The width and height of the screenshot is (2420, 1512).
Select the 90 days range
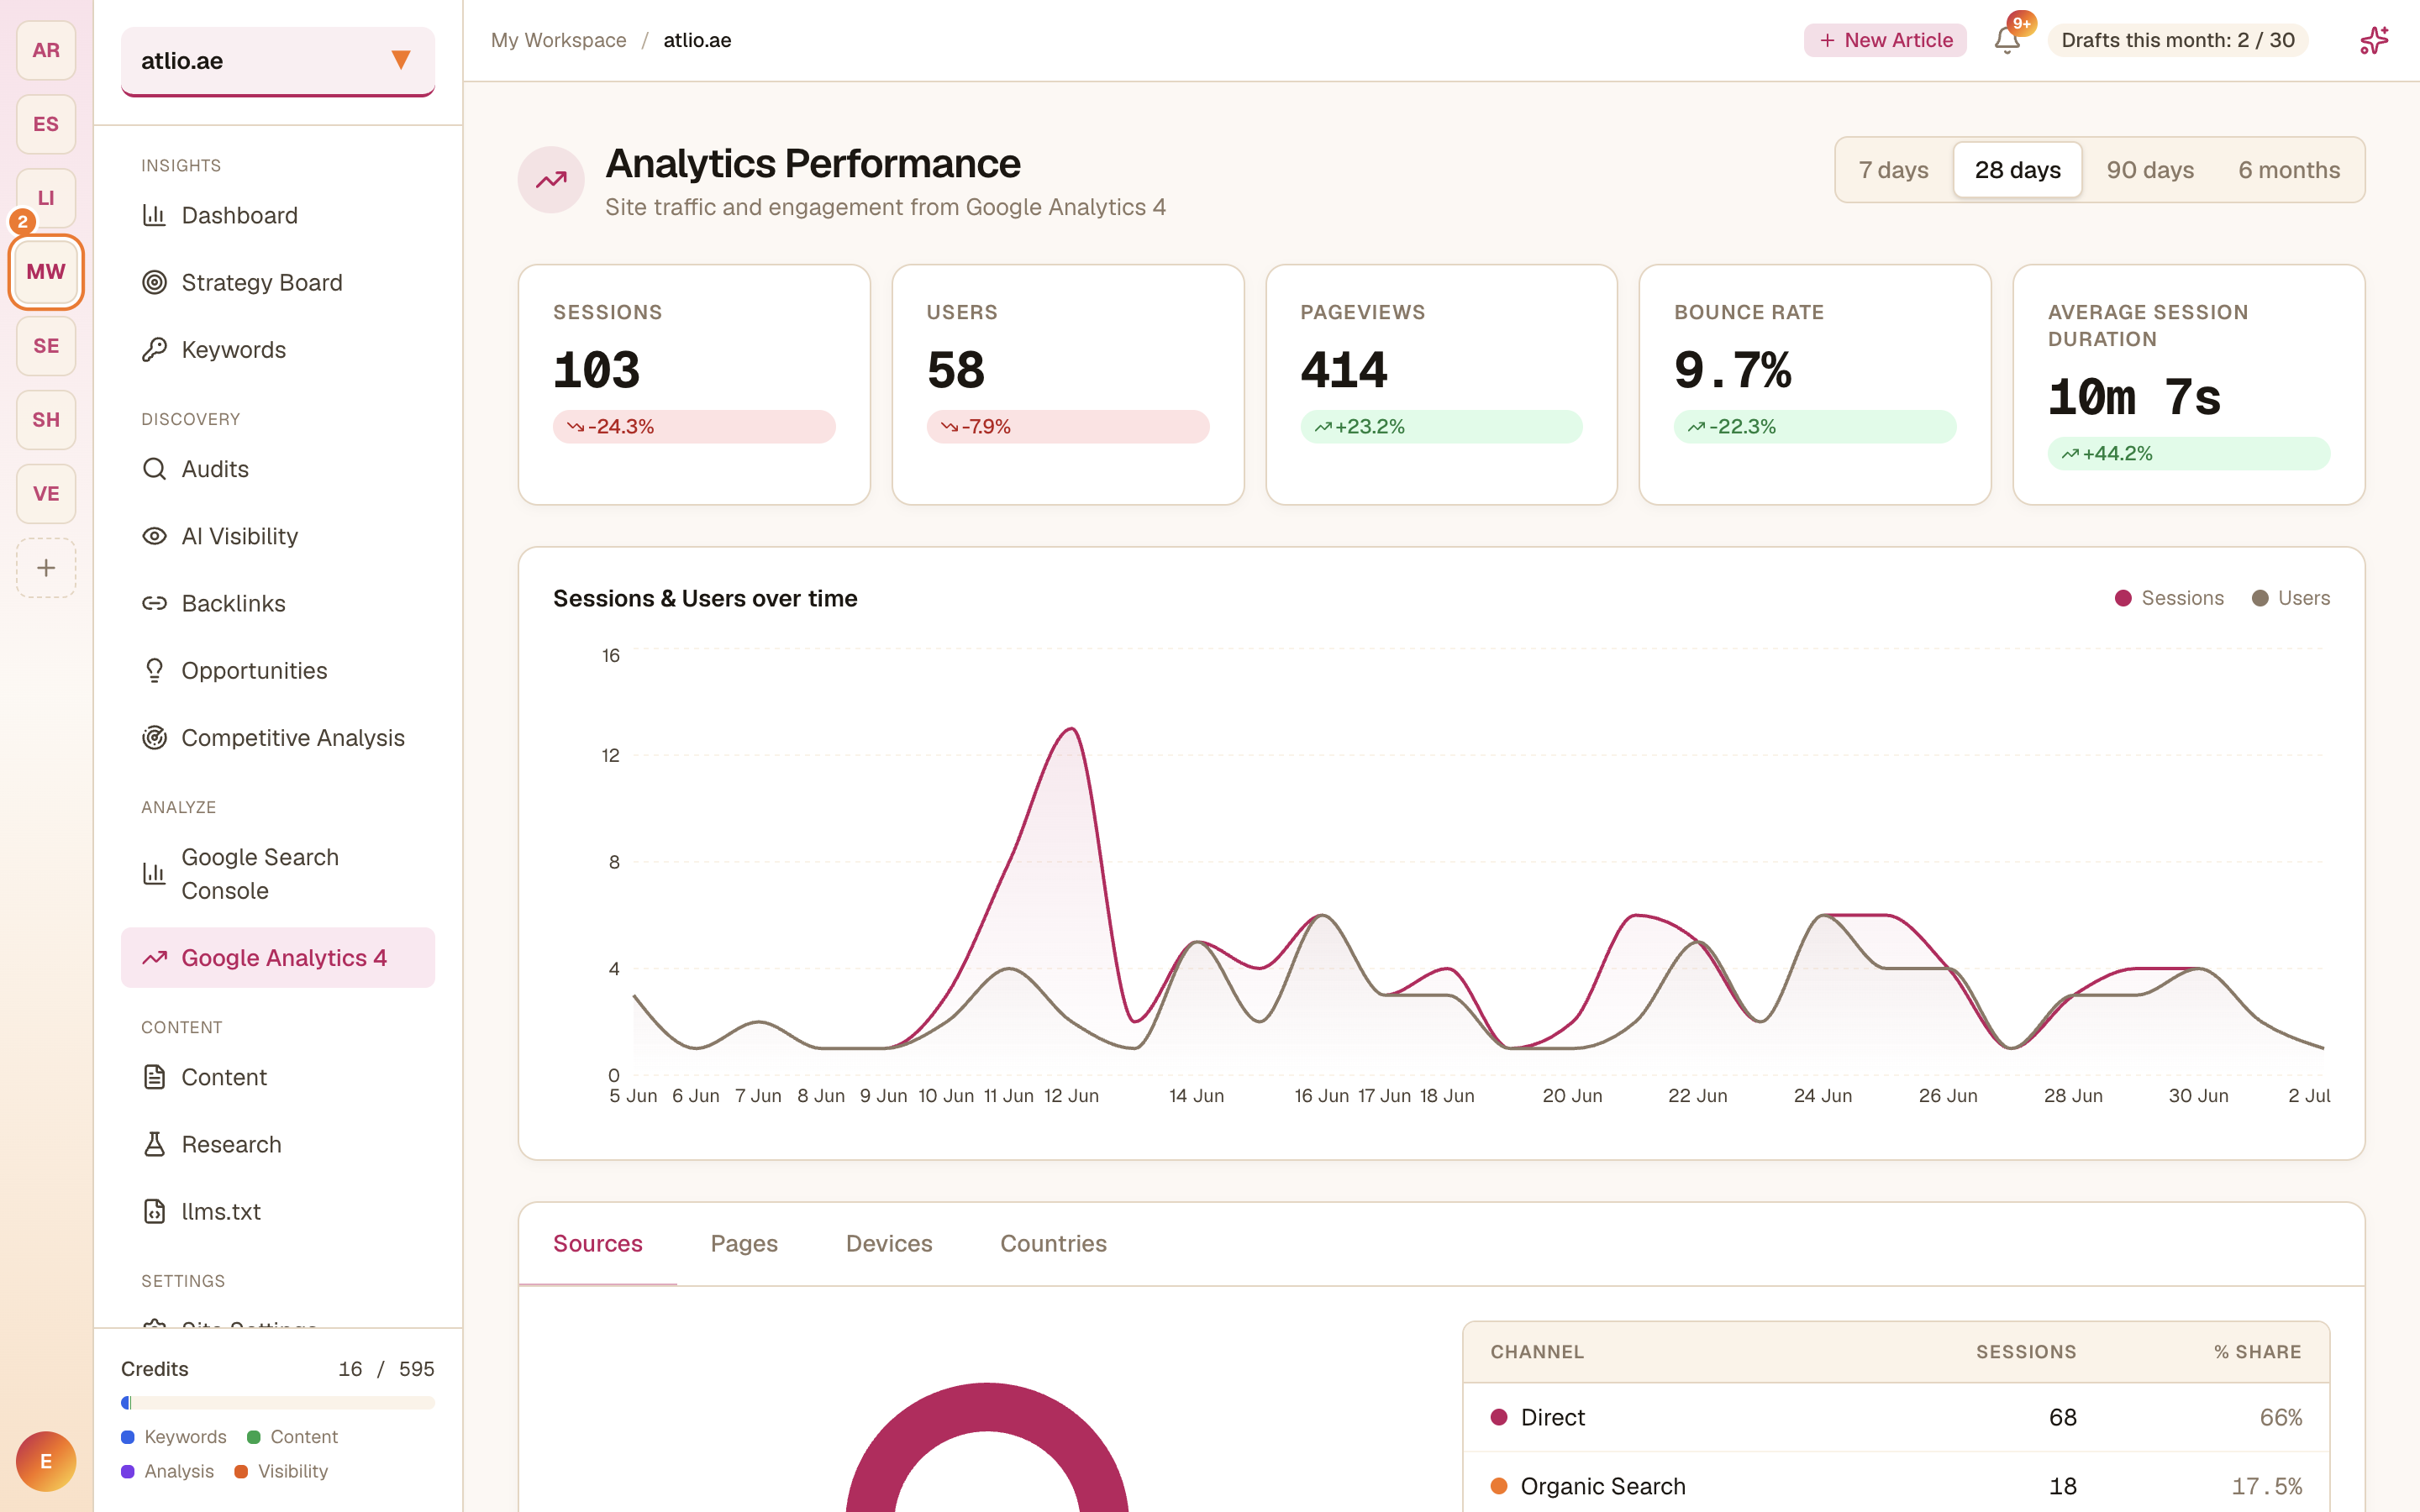[x=2150, y=170]
